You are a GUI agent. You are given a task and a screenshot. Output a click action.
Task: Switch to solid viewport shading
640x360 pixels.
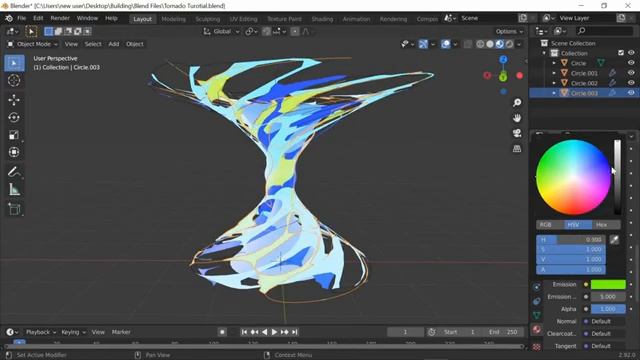pyautogui.click(x=490, y=44)
